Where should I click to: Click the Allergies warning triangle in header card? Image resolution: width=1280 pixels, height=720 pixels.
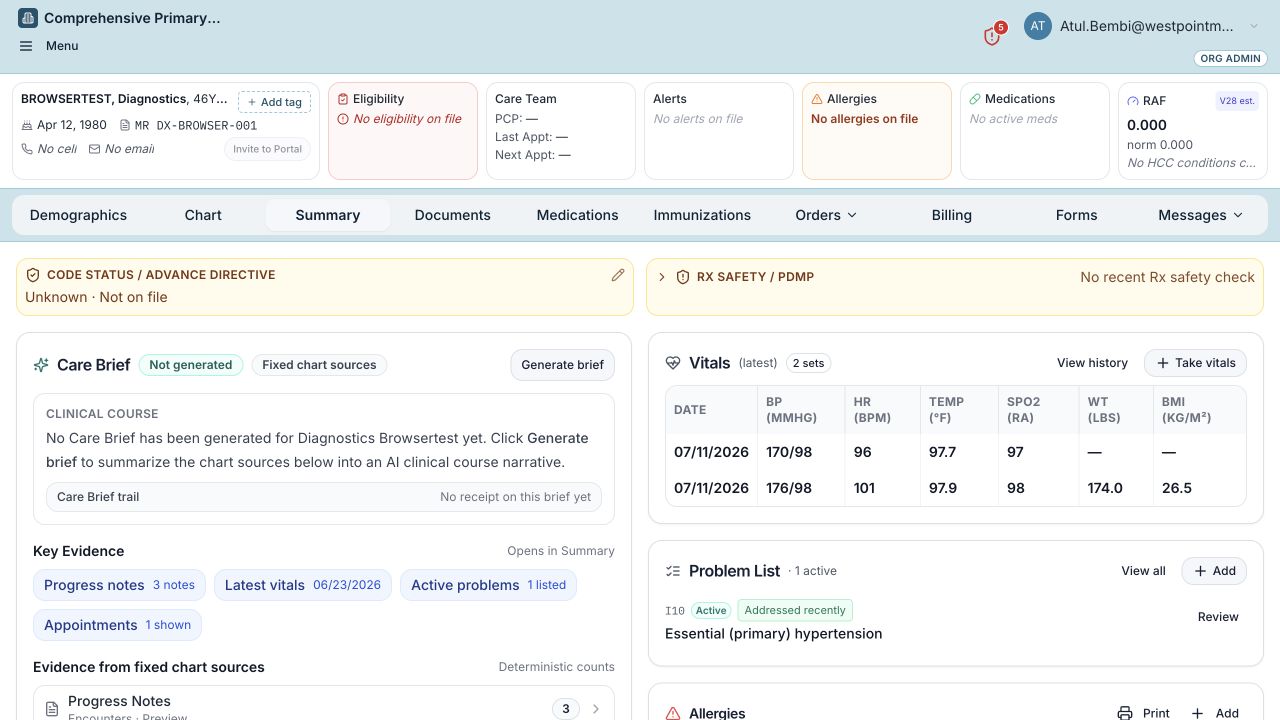[817, 99]
